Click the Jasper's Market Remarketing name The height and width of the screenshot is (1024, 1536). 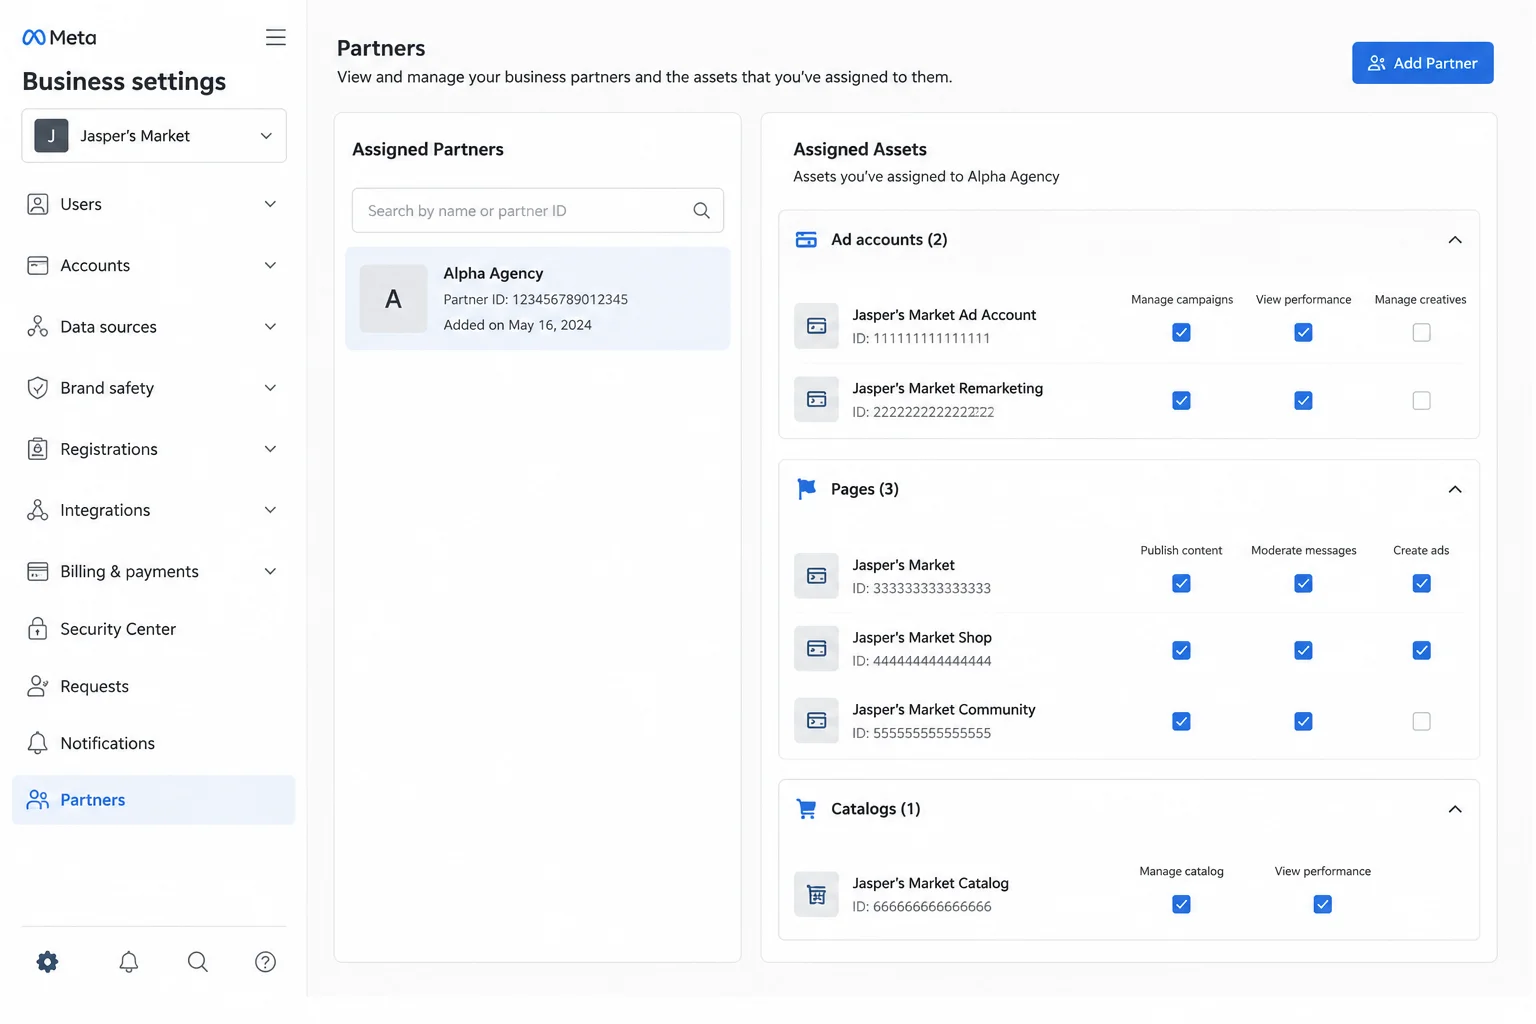tap(947, 388)
